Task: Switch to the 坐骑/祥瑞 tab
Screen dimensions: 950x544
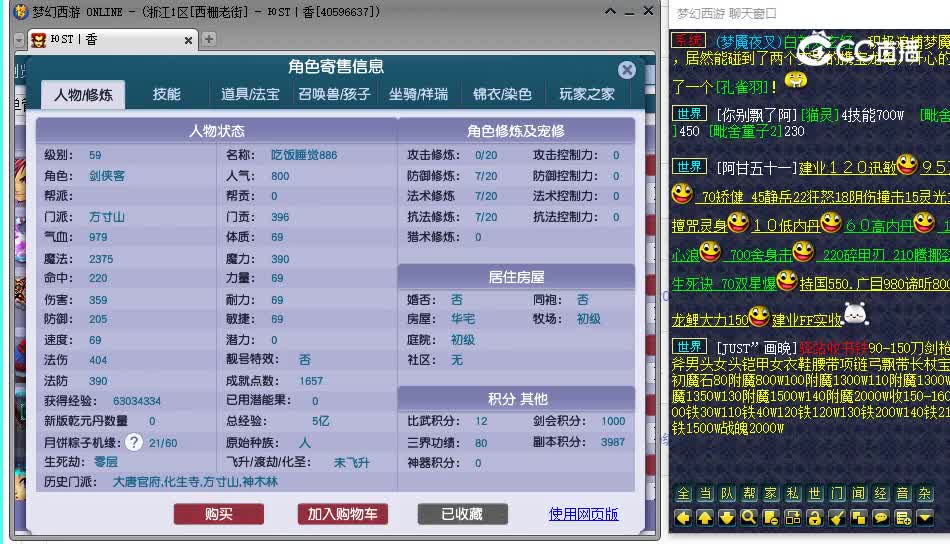Action: [418, 95]
